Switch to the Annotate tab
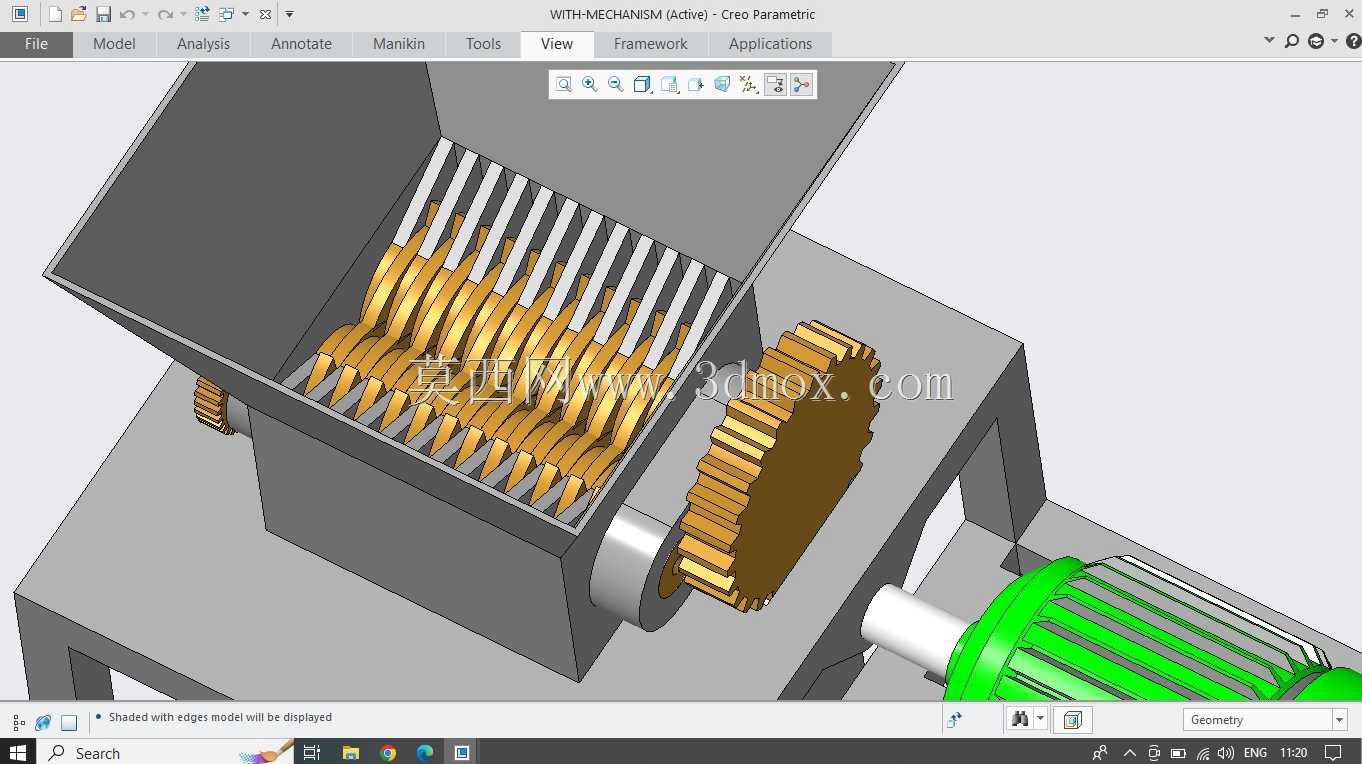 [301, 44]
